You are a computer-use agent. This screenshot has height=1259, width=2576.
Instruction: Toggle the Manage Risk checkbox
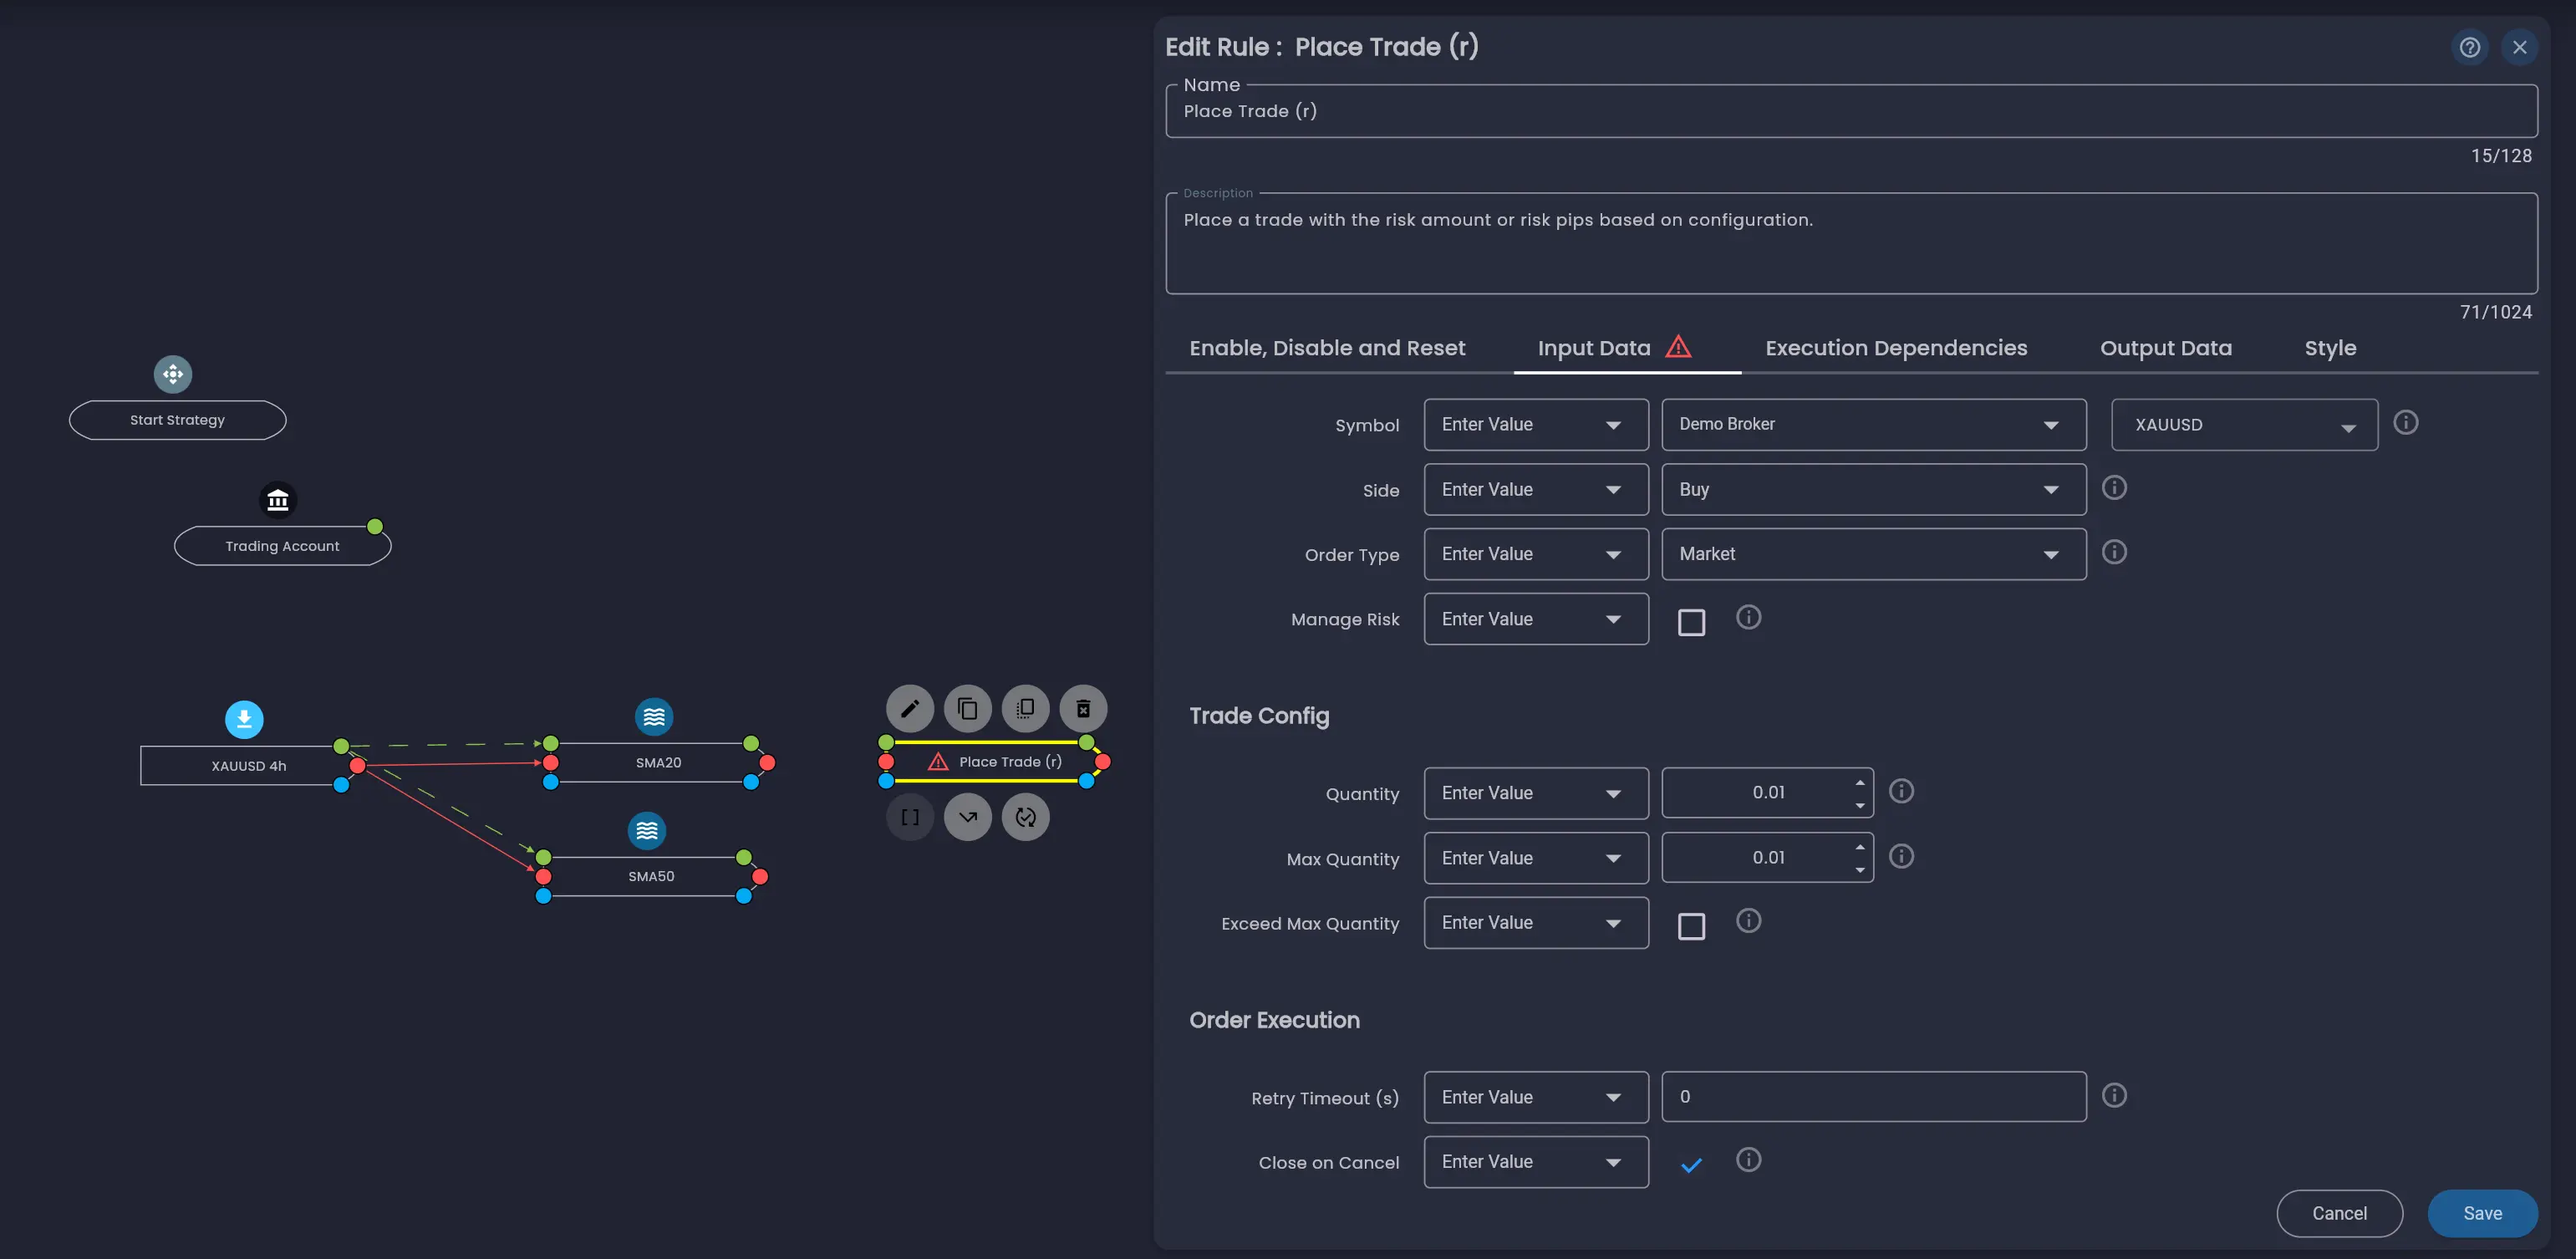(x=1691, y=621)
